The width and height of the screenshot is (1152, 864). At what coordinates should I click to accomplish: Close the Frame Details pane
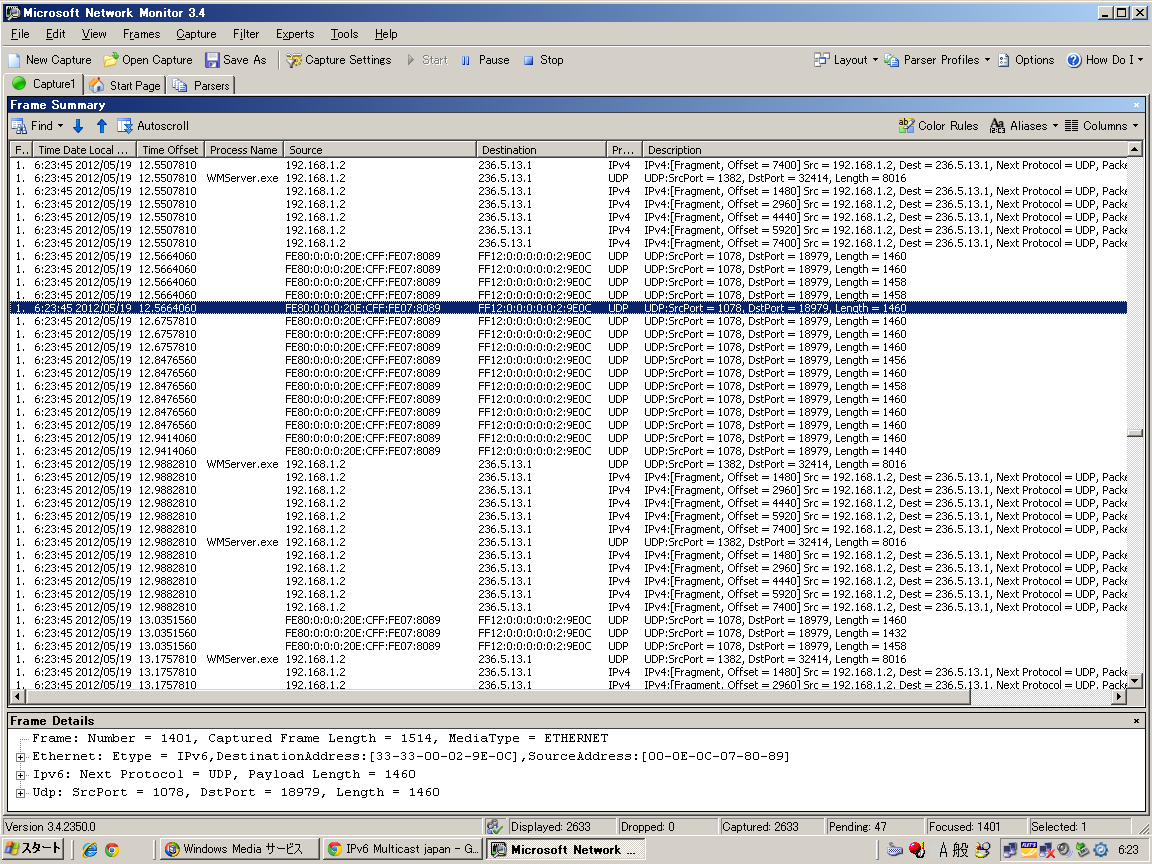(1137, 721)
